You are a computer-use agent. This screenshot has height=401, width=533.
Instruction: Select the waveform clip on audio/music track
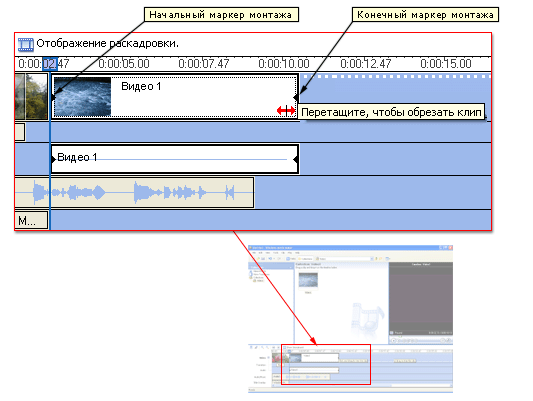(x=135, y=192)
